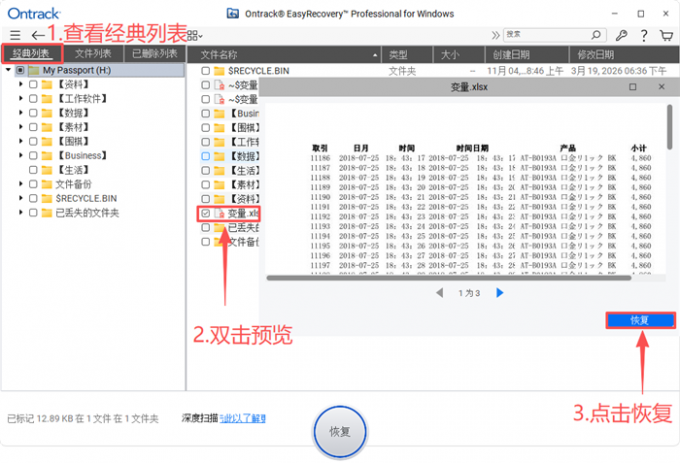The height and width of the screenshot is (463, 680).
Task: Expand the 【工作软件】 tree folder
Action: (20, 98)
